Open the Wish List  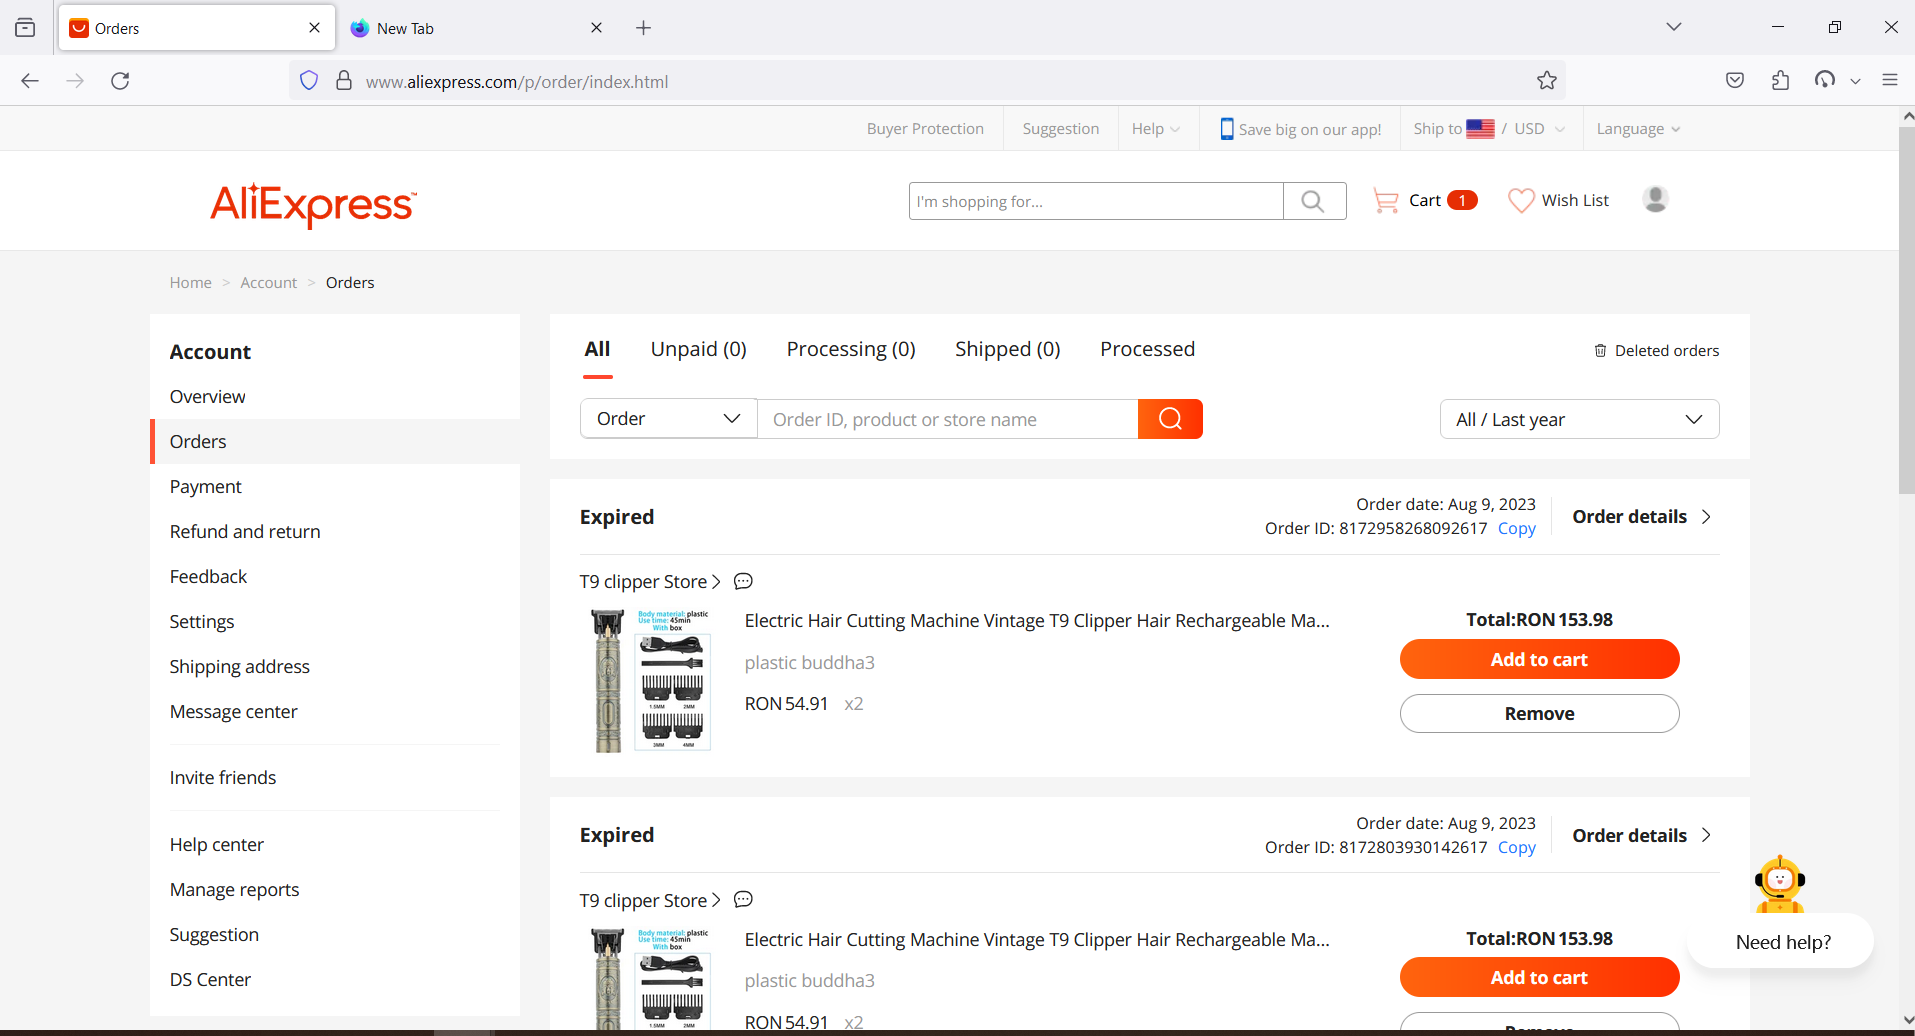tap(1559, 200)
